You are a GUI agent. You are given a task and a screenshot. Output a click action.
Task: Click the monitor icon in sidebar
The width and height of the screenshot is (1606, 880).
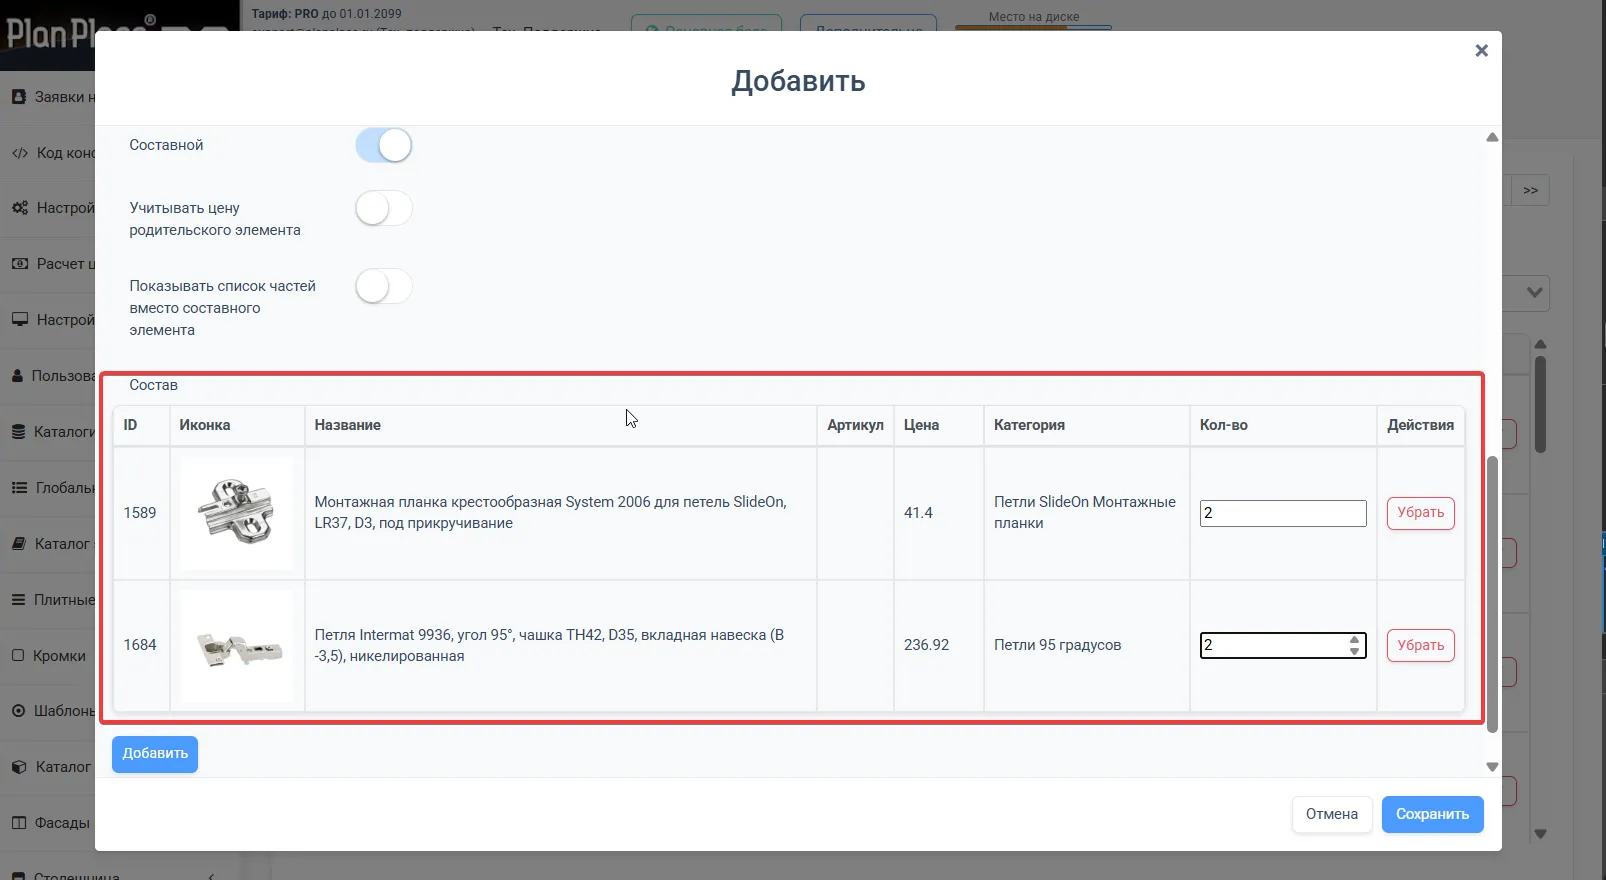tap(20, 320)
